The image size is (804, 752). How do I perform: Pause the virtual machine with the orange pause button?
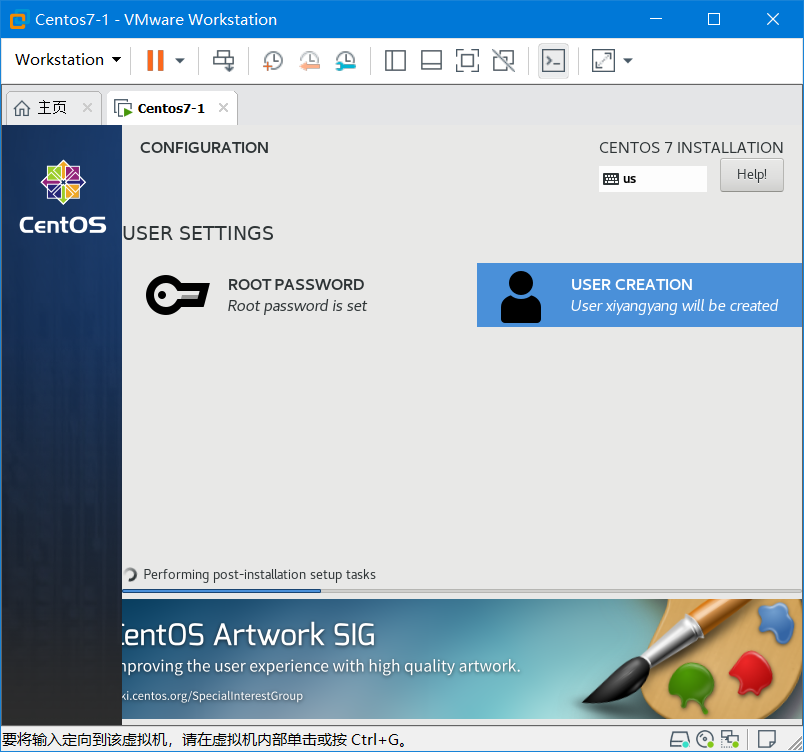pyautogui.click(x=155, y=60)
